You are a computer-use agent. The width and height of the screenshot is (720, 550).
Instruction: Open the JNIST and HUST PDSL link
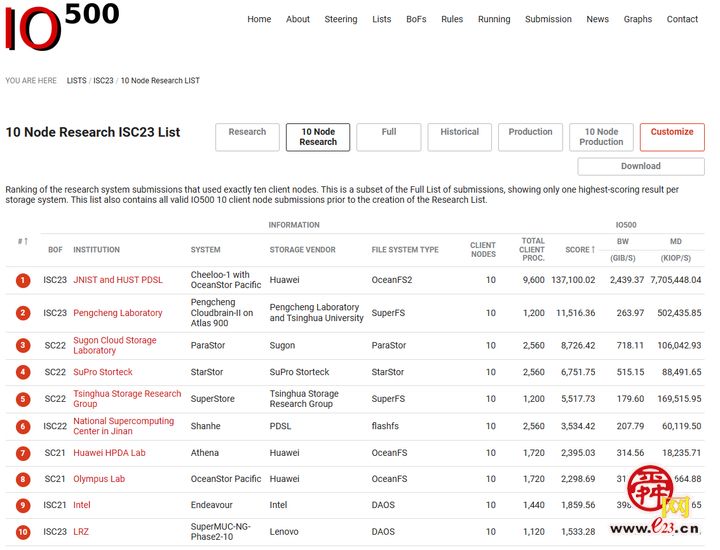pyautogui.click(x=117, y=280)
